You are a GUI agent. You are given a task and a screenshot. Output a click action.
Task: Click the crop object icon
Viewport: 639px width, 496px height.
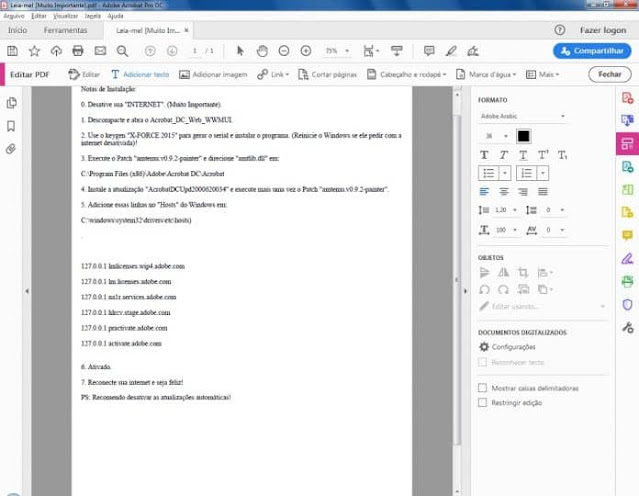coord(523,272)
